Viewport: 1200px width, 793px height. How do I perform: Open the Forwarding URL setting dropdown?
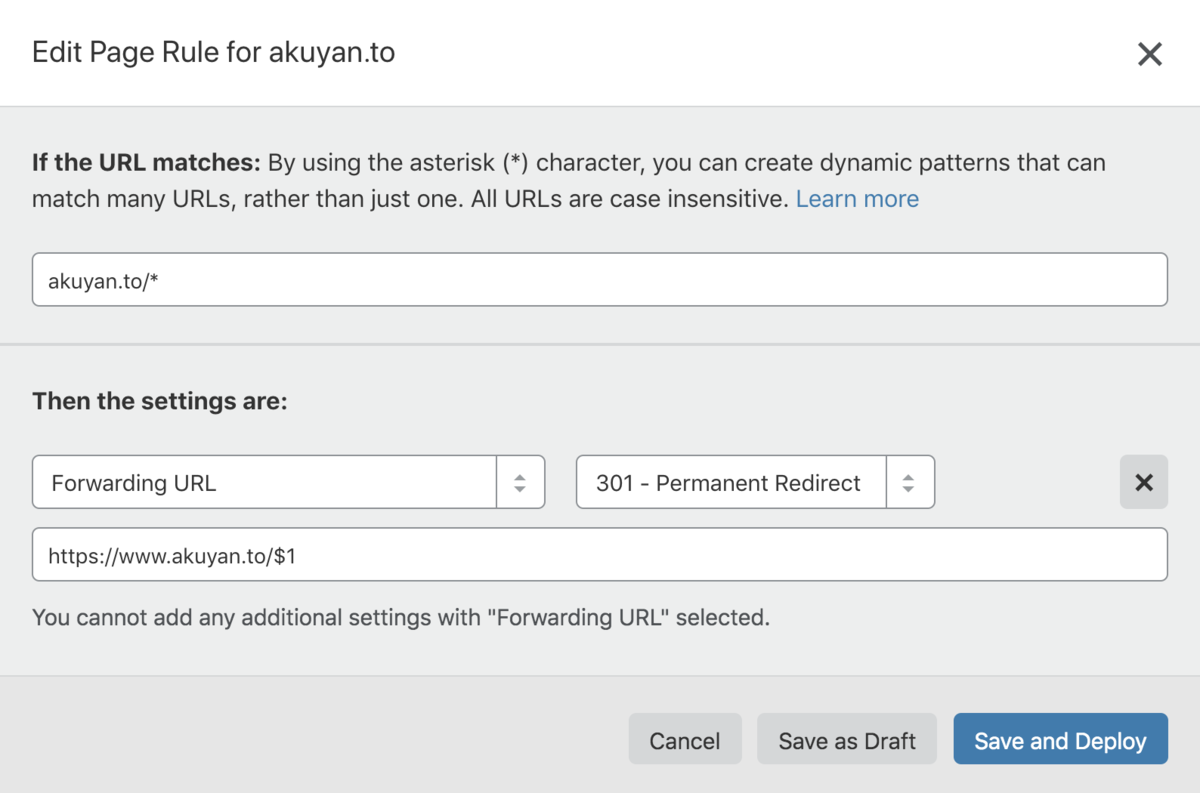[288, 482]
